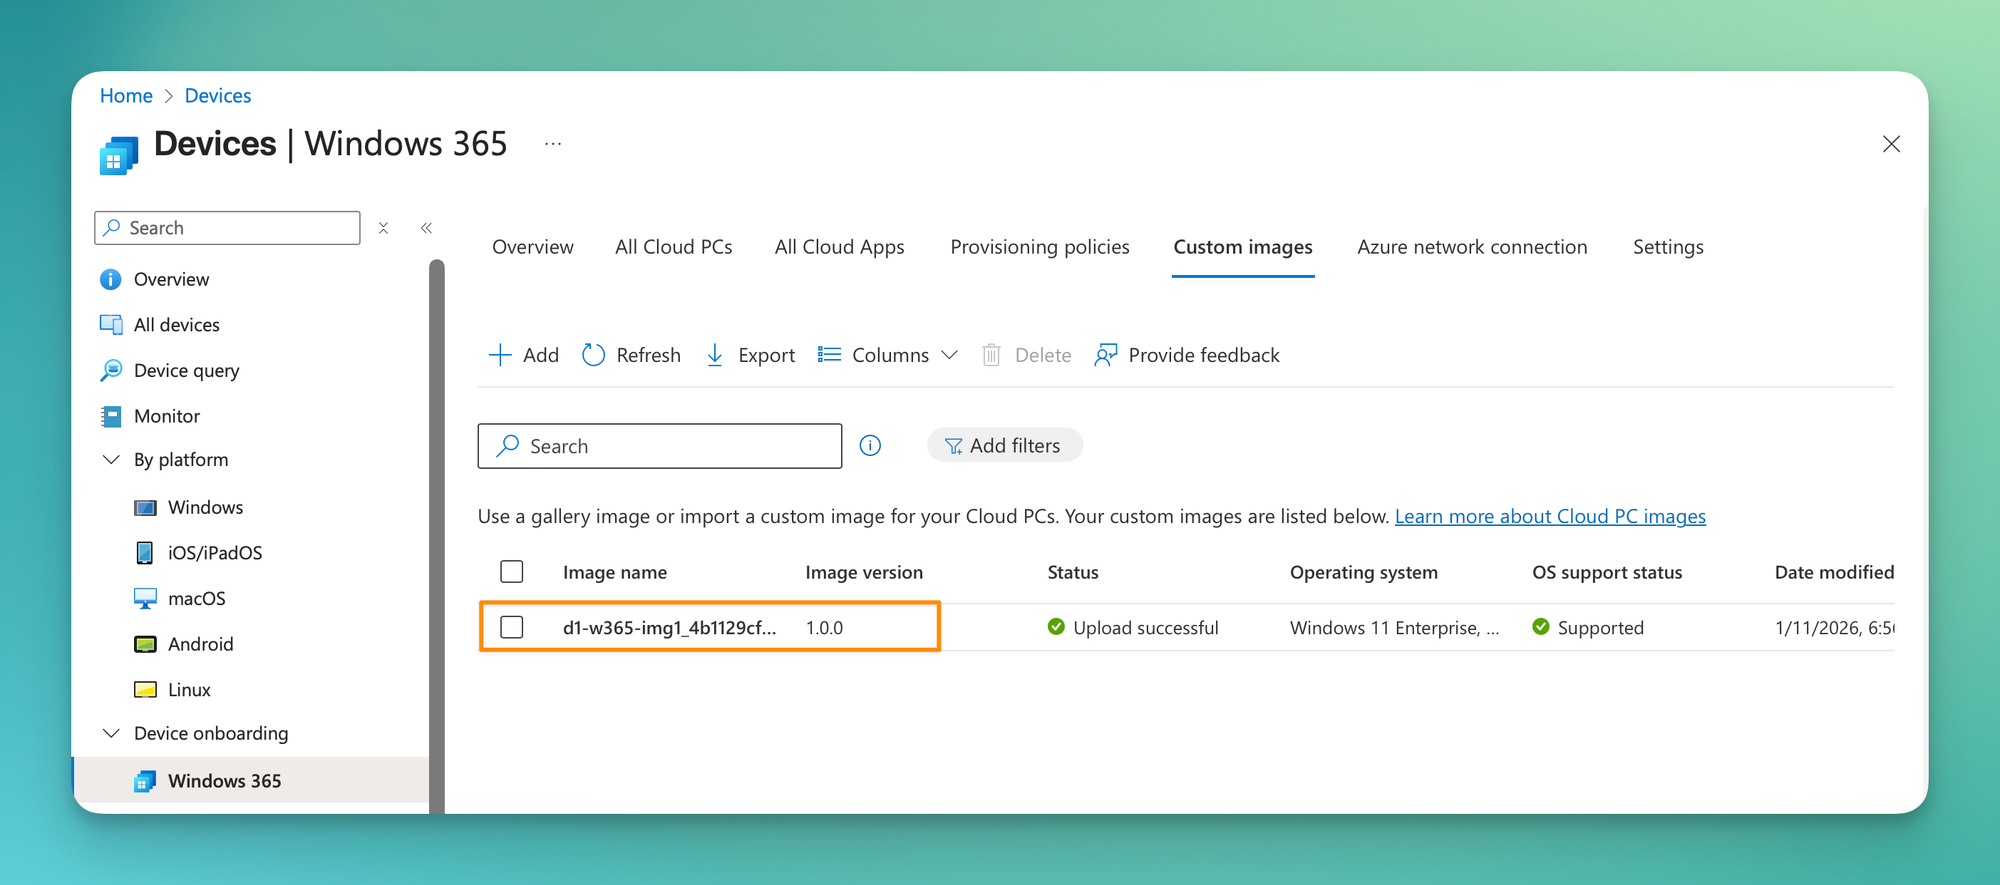Click the sidebar Search input field
The height and width of the screenshot is (885, 2000).
(227, 228)
